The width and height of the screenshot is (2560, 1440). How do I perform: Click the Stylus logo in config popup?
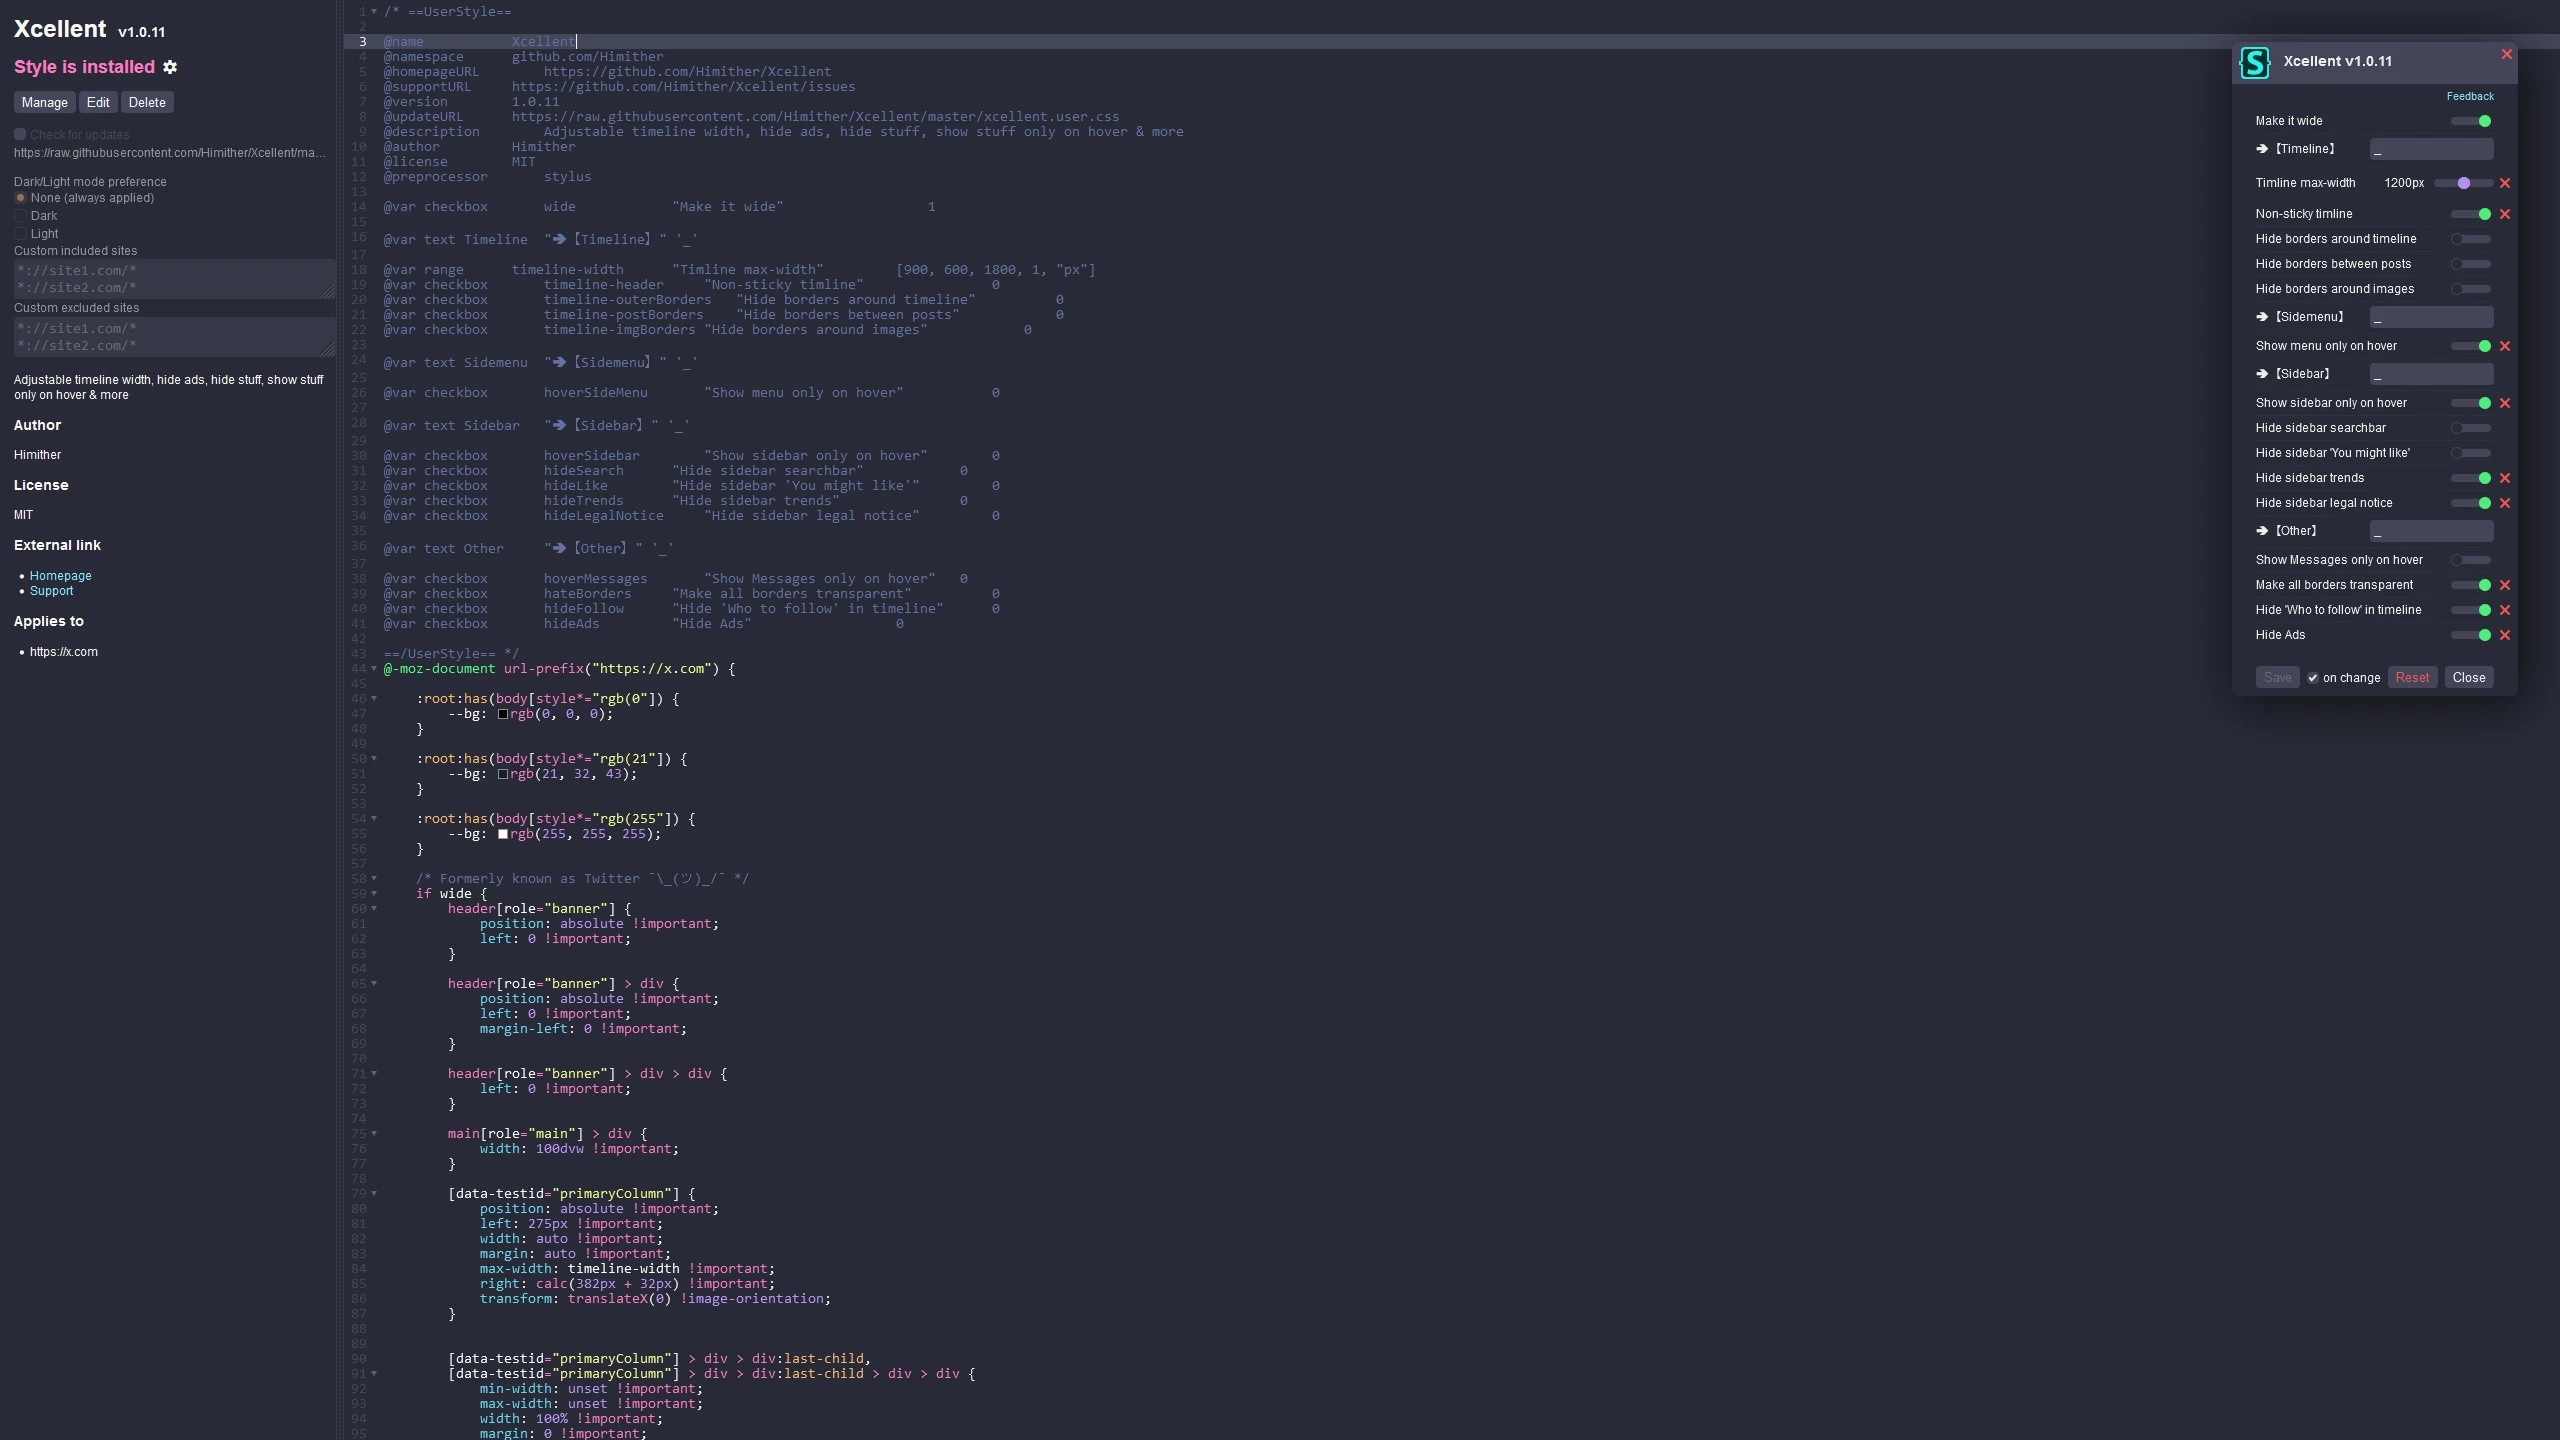(x=2255, y=62)
